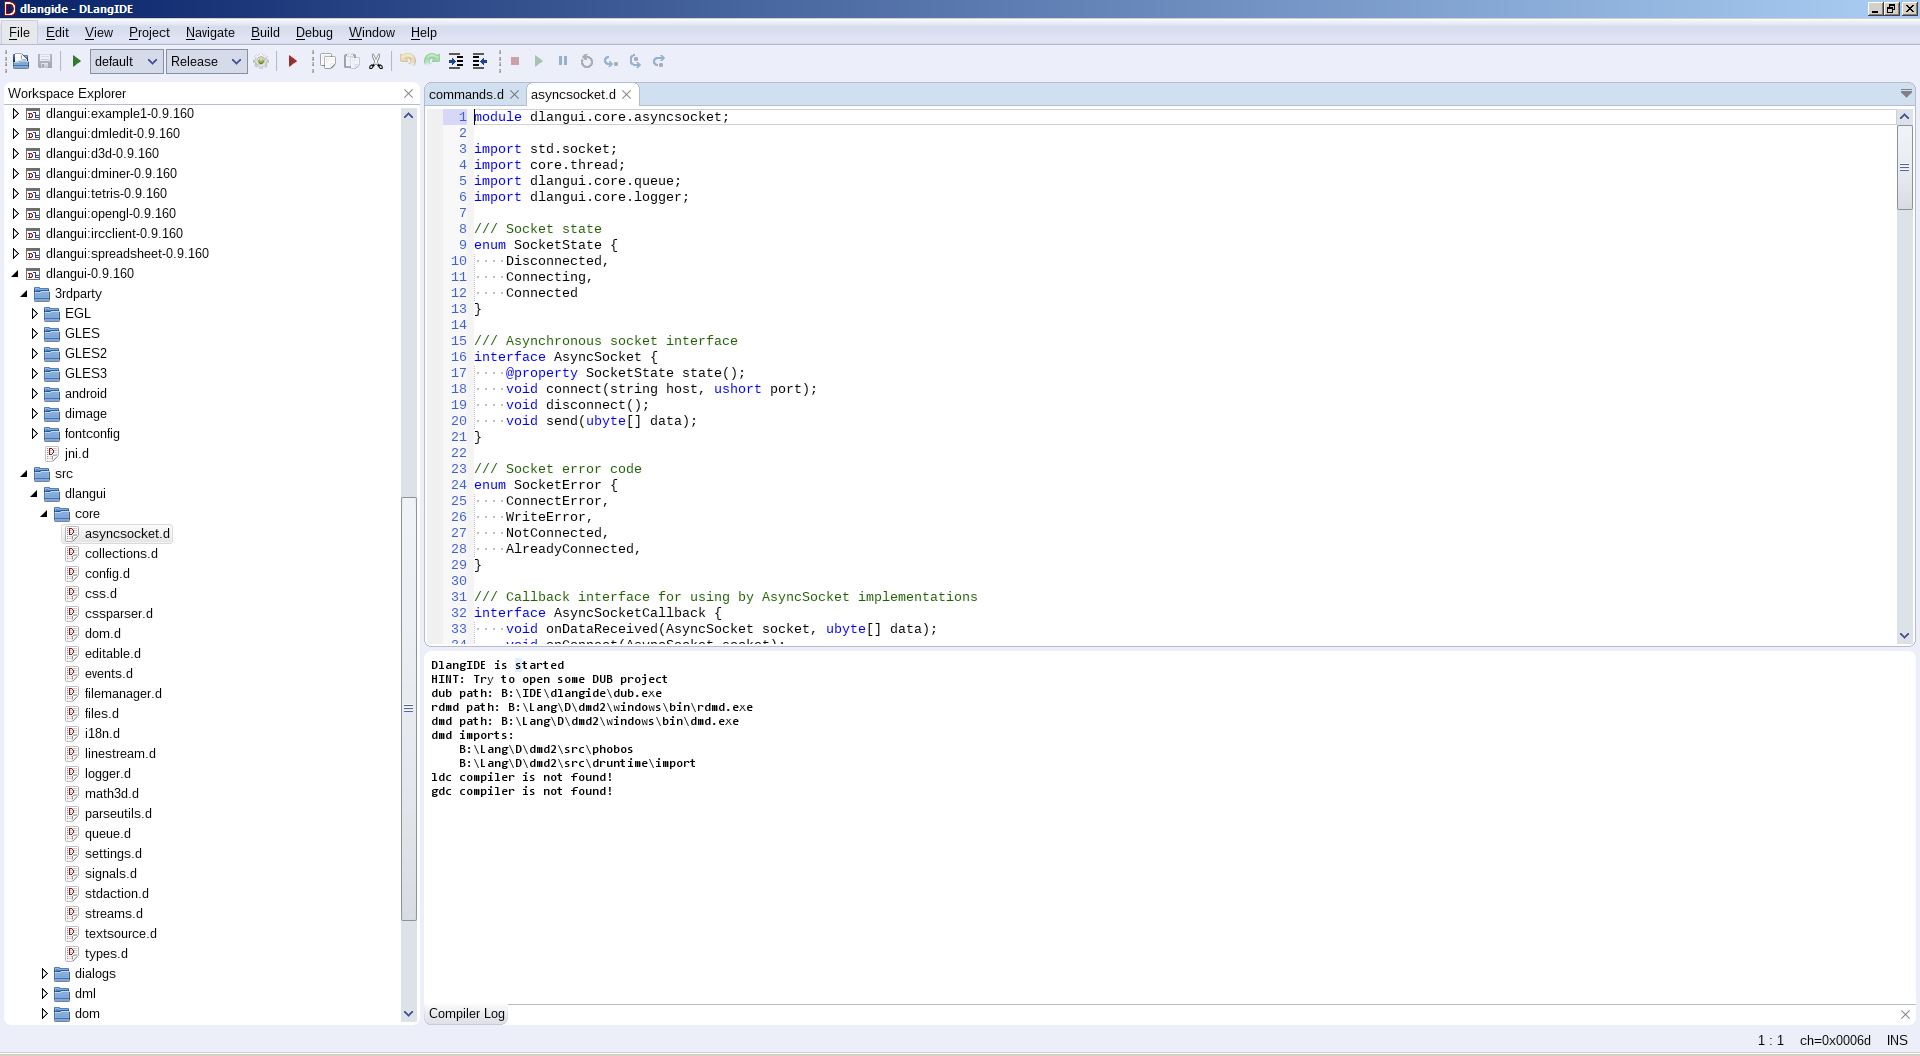Click the open file icon in toolbar
This screenshot has width=1920, height=1056.
(20, 61)
